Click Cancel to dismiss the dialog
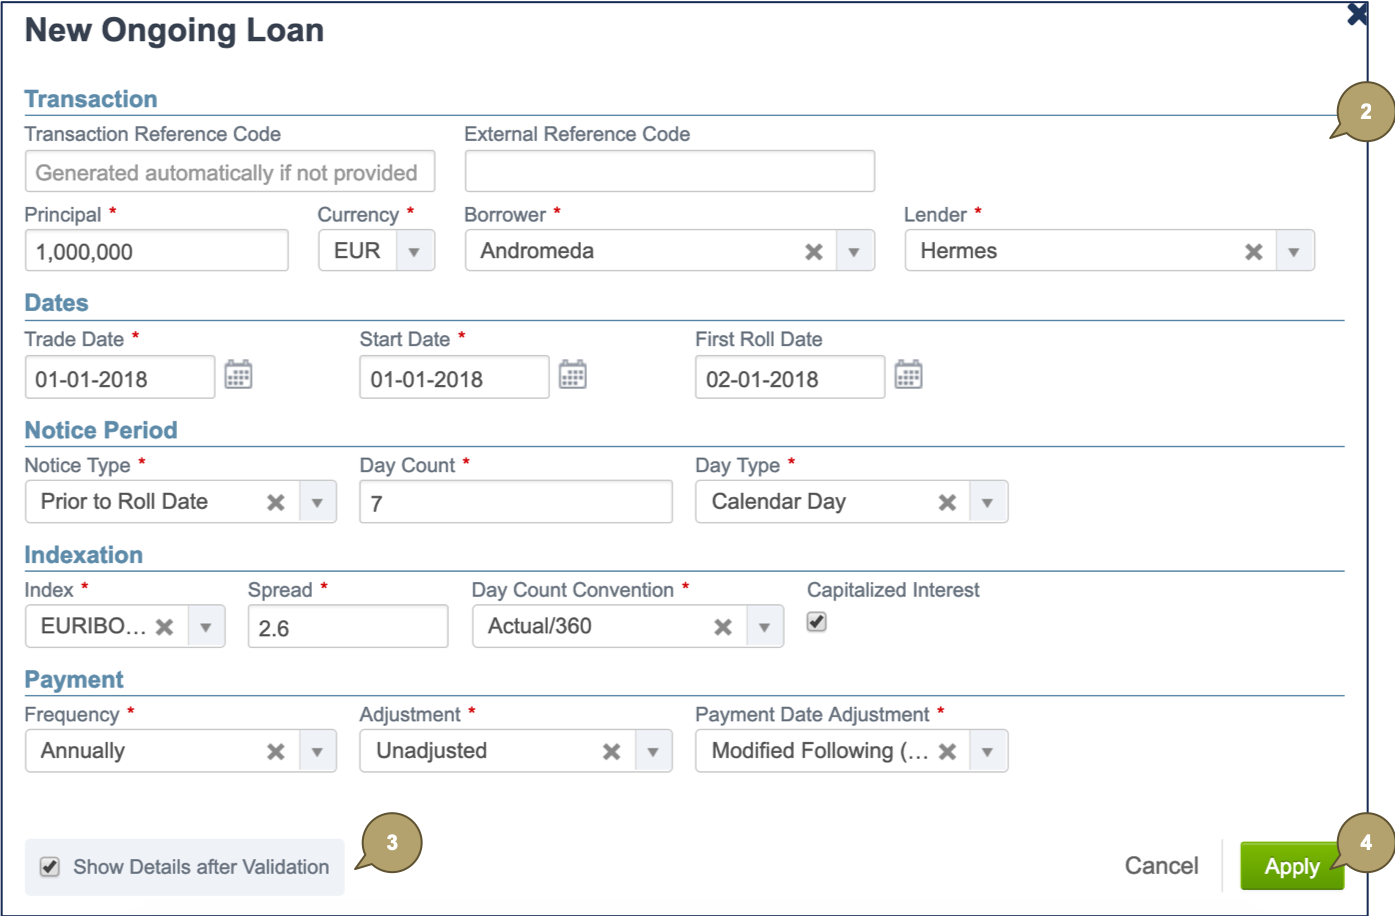Screen dimensions: 1395x916 click(1161, 866)
